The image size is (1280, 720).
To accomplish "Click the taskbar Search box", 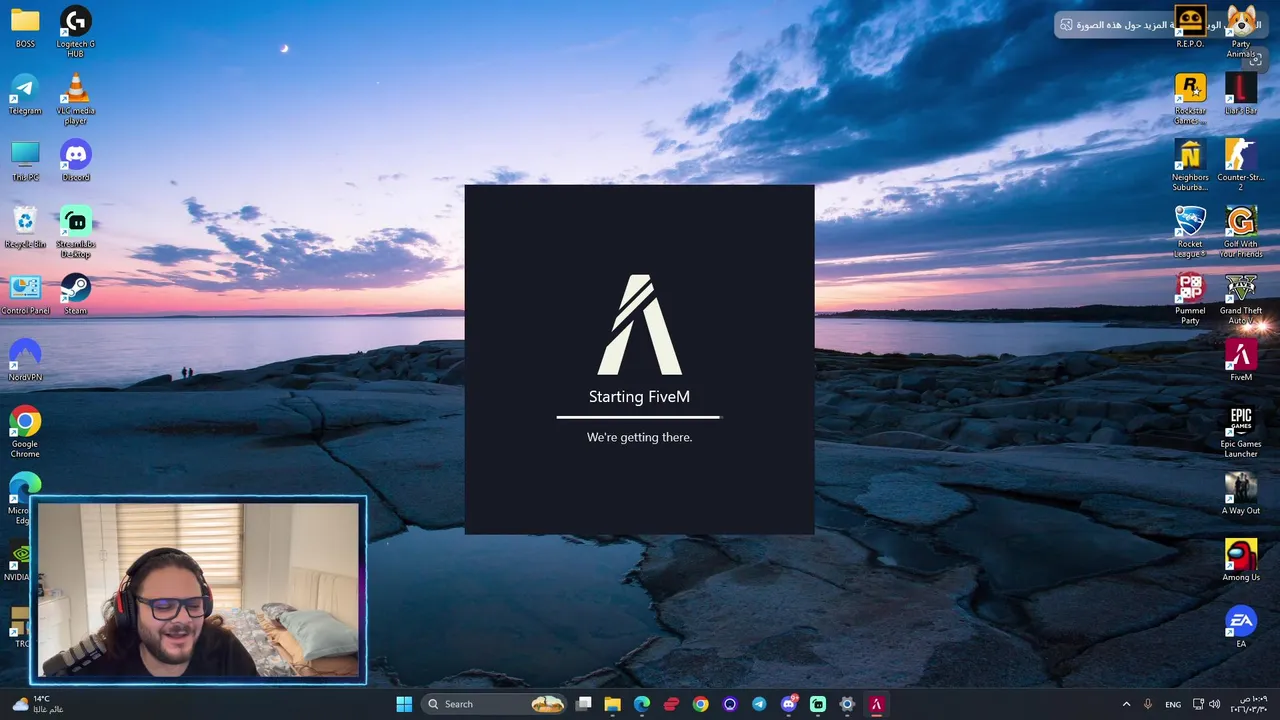I will point(493,704).
